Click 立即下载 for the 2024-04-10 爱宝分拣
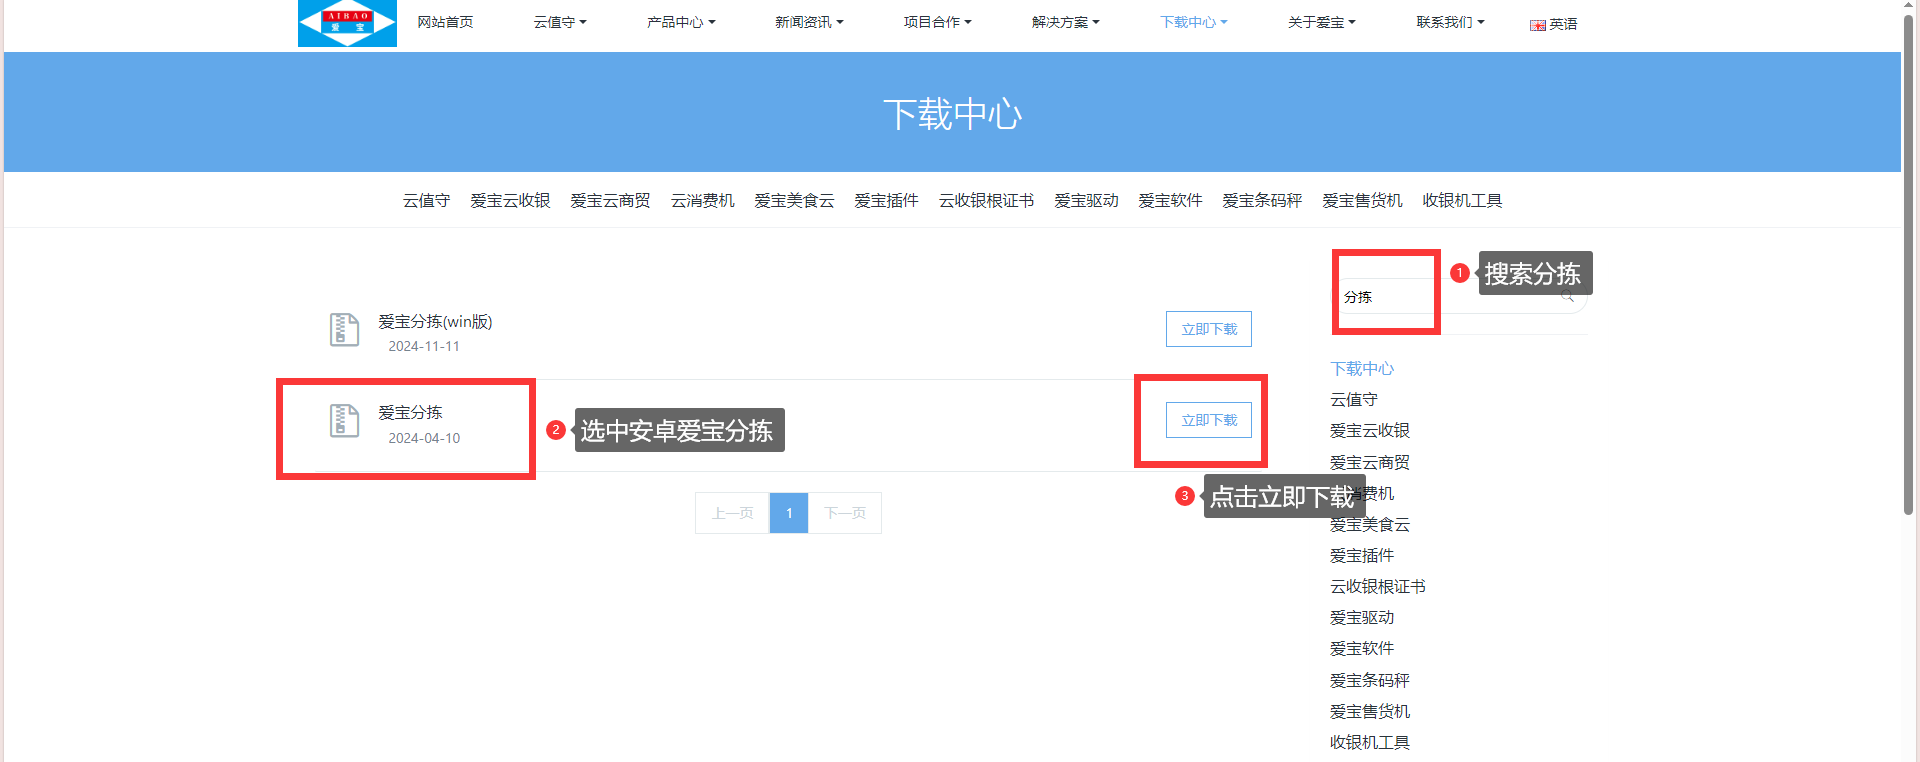The image size is (1920, 762). point(1208,420)
